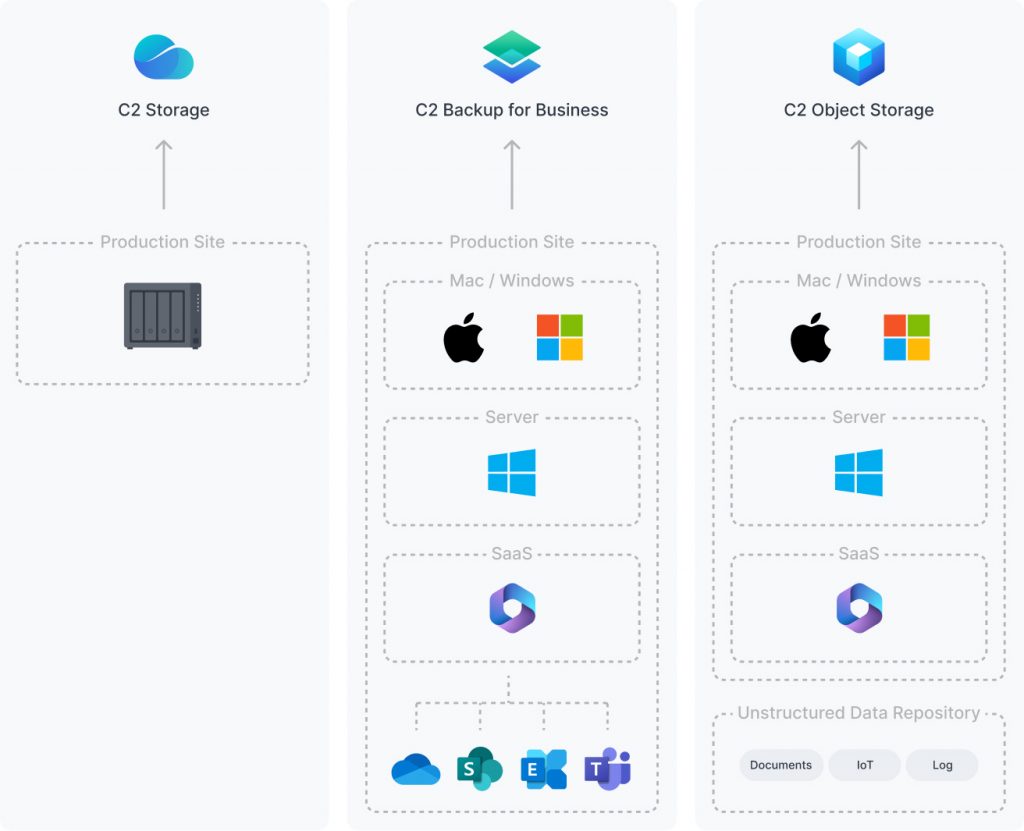This screenshot has width=1024, height=831.
Task: Select the SharePoint icon
Action: [x=480, y=768]
